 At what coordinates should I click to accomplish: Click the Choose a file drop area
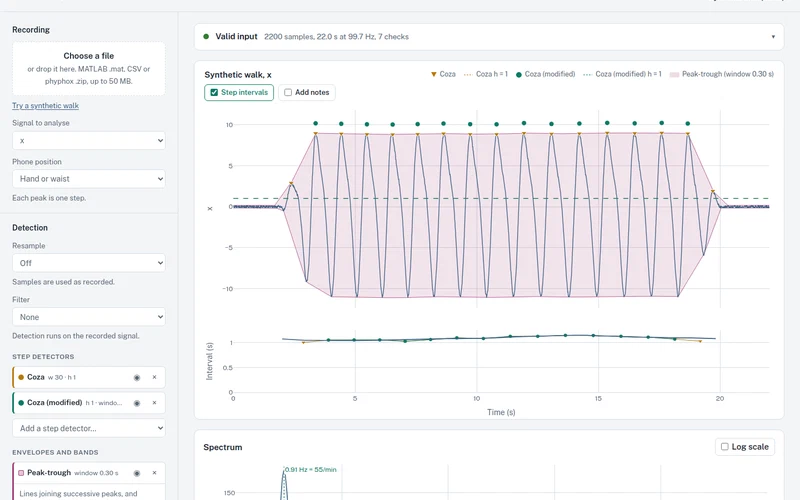point(89,68)
